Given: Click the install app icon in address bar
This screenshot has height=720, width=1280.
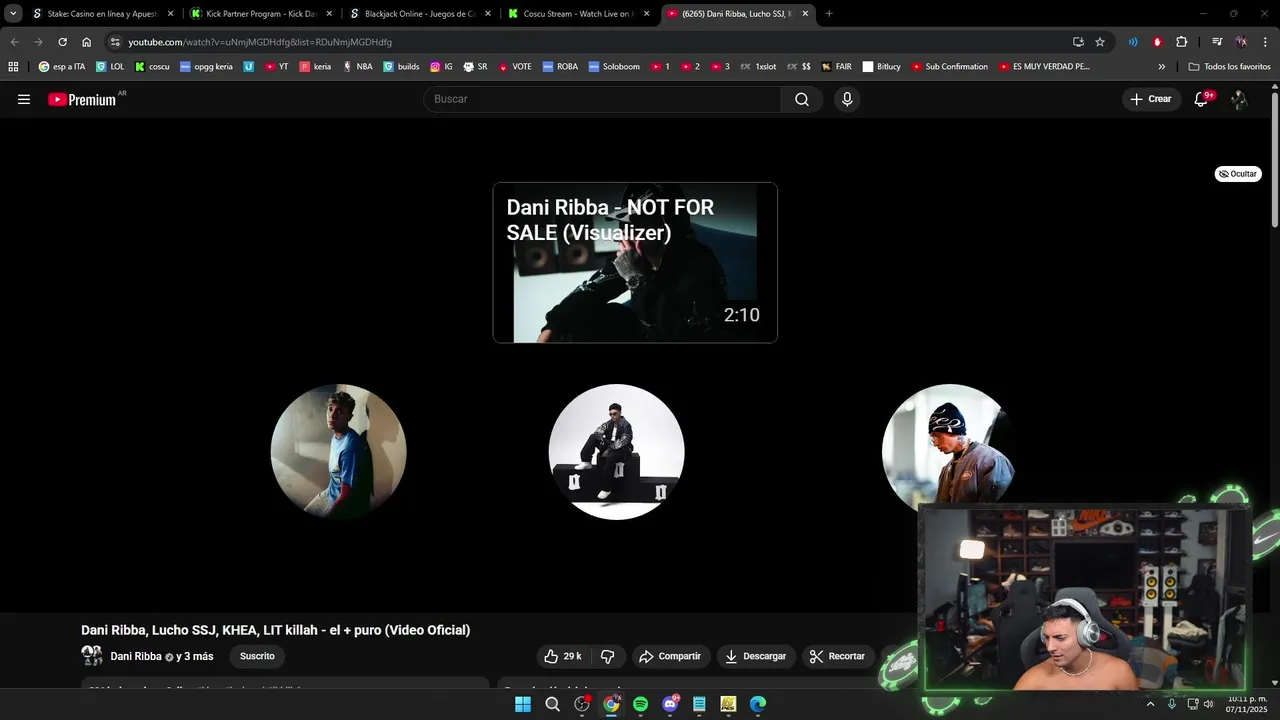Looking at the screenshot, I should pyautogui.click(x=1078, y=42).
